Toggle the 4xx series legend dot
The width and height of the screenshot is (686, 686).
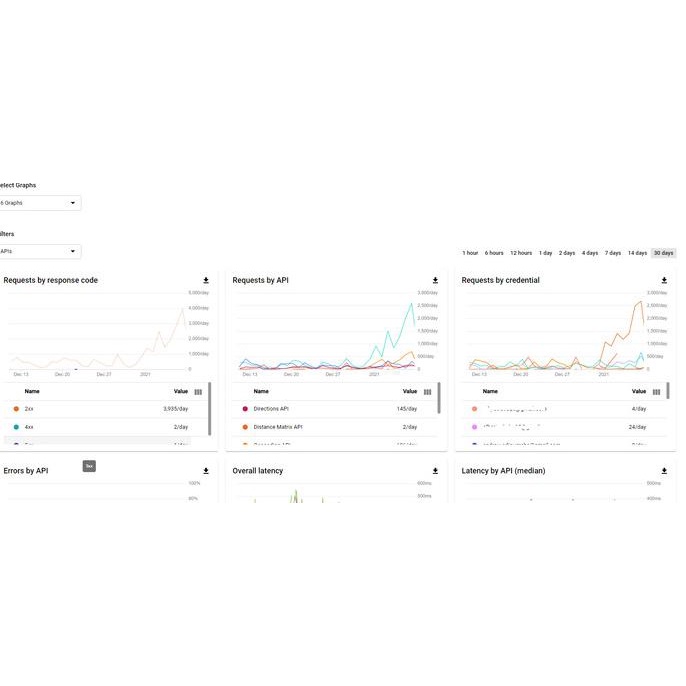16,427
